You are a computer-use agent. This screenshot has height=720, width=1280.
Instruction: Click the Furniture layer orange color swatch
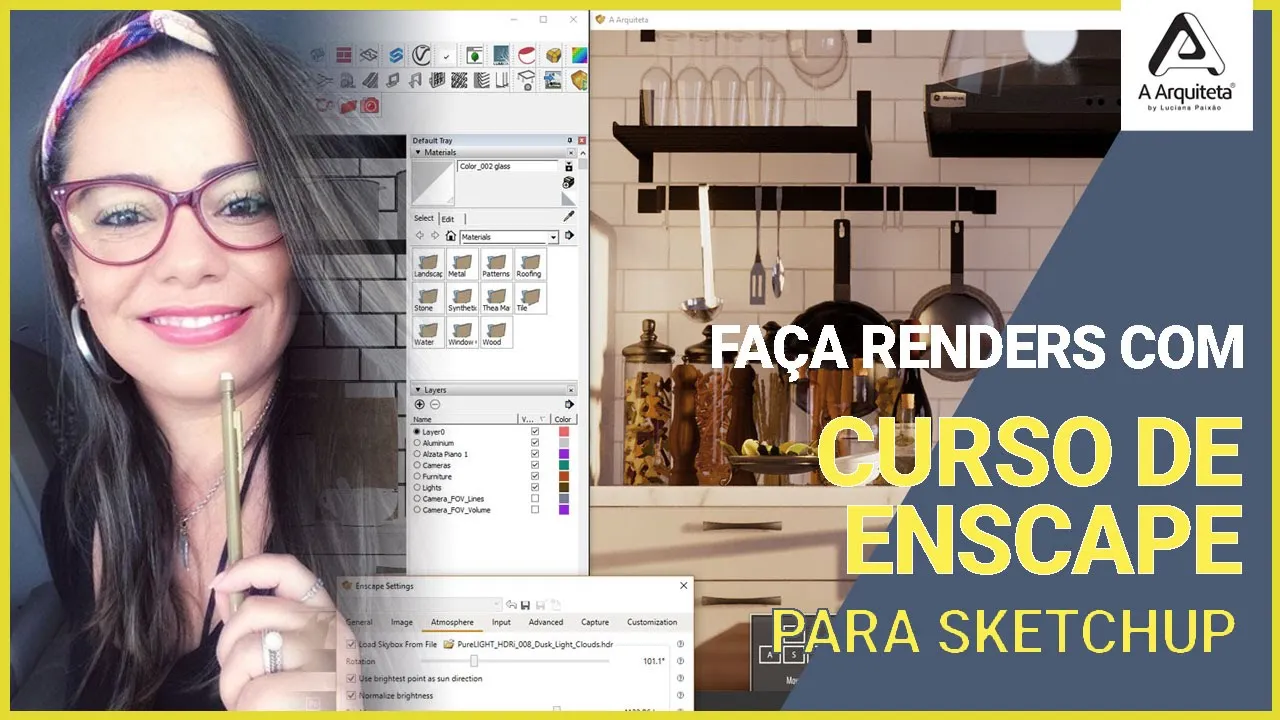click(563, 477)
